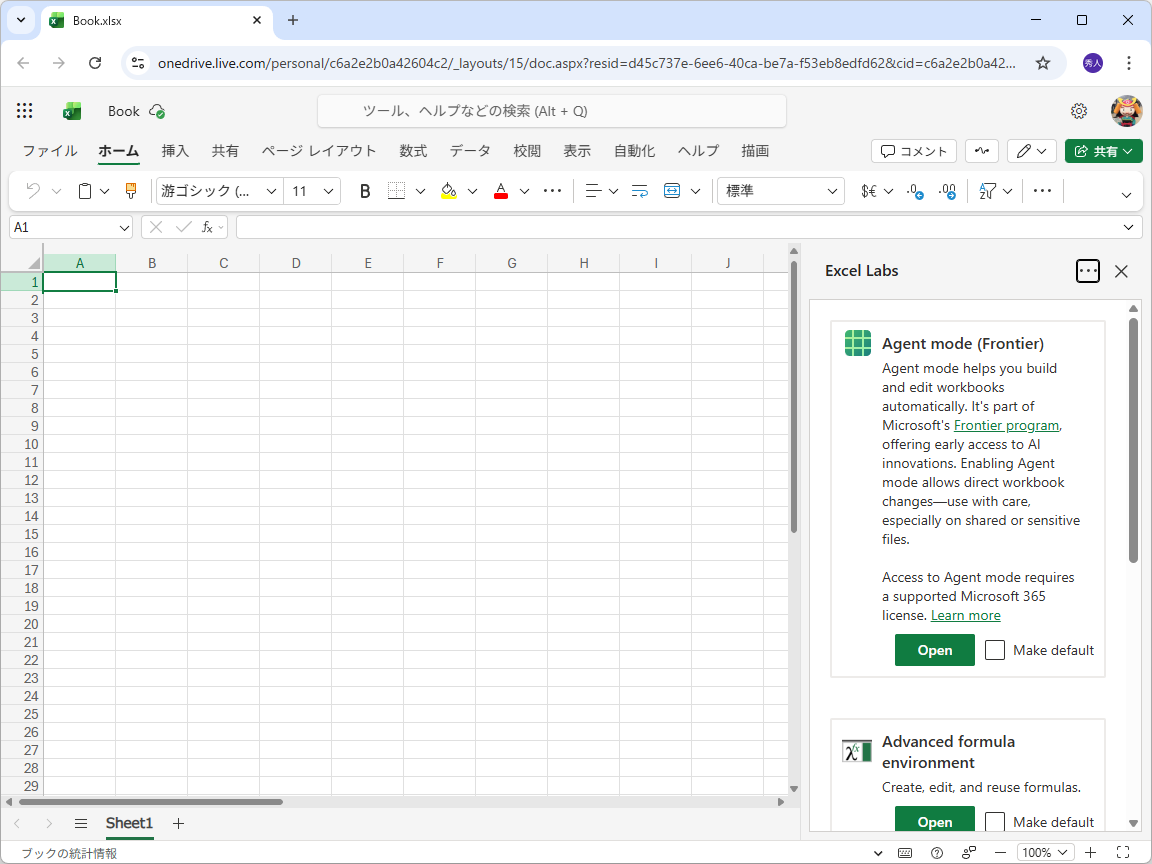Cancel formula entry X icon
Image resolution: width=1152 pixels, height=864 pixels.
[156, 228]
